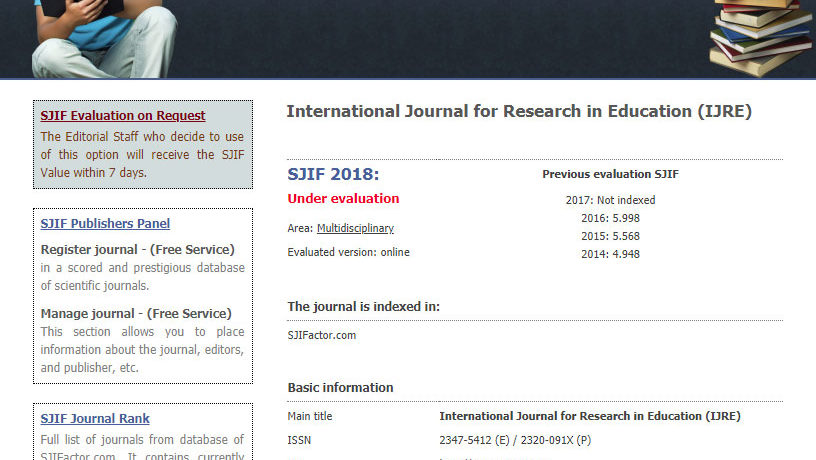816x460 pixels.
Task: Click the 2016: 5.998 score entry
Action: [610, 218]
